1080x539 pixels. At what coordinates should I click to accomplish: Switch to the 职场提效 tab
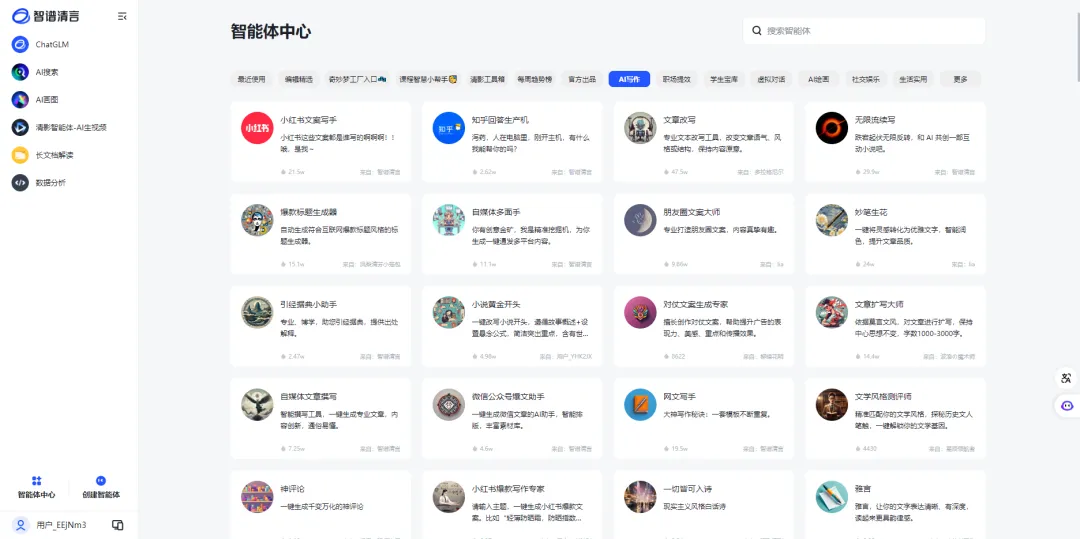click(676, 79)
